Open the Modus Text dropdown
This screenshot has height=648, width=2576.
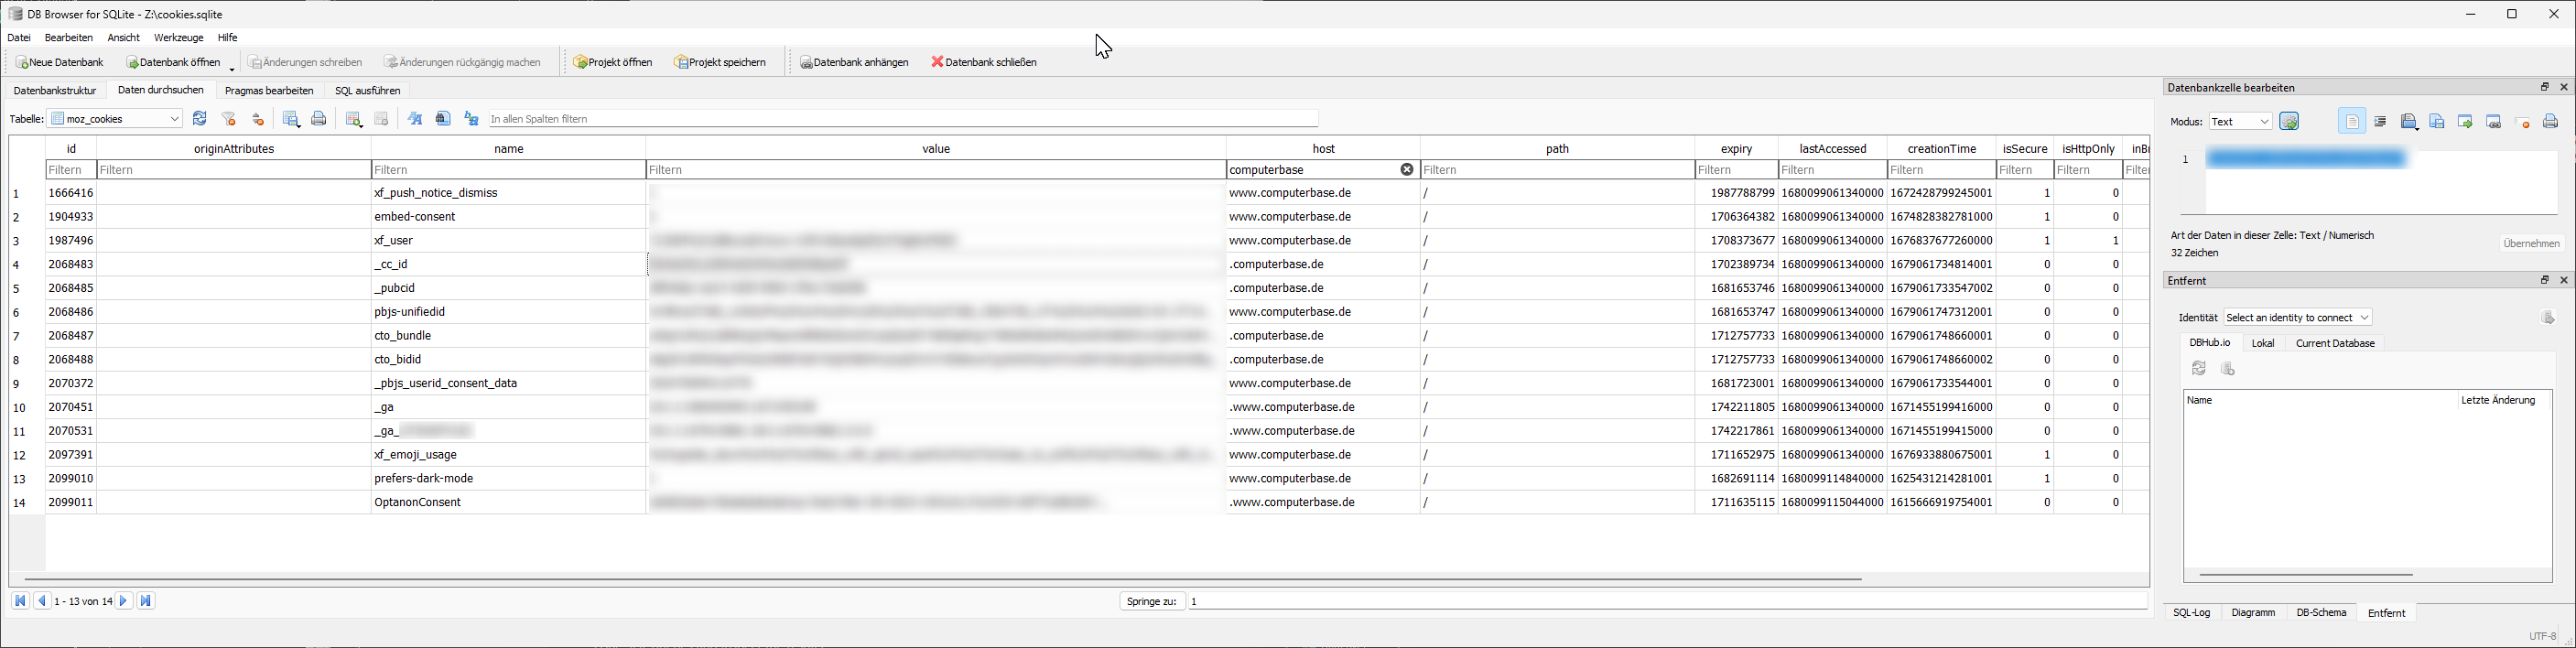point(2240,122)
